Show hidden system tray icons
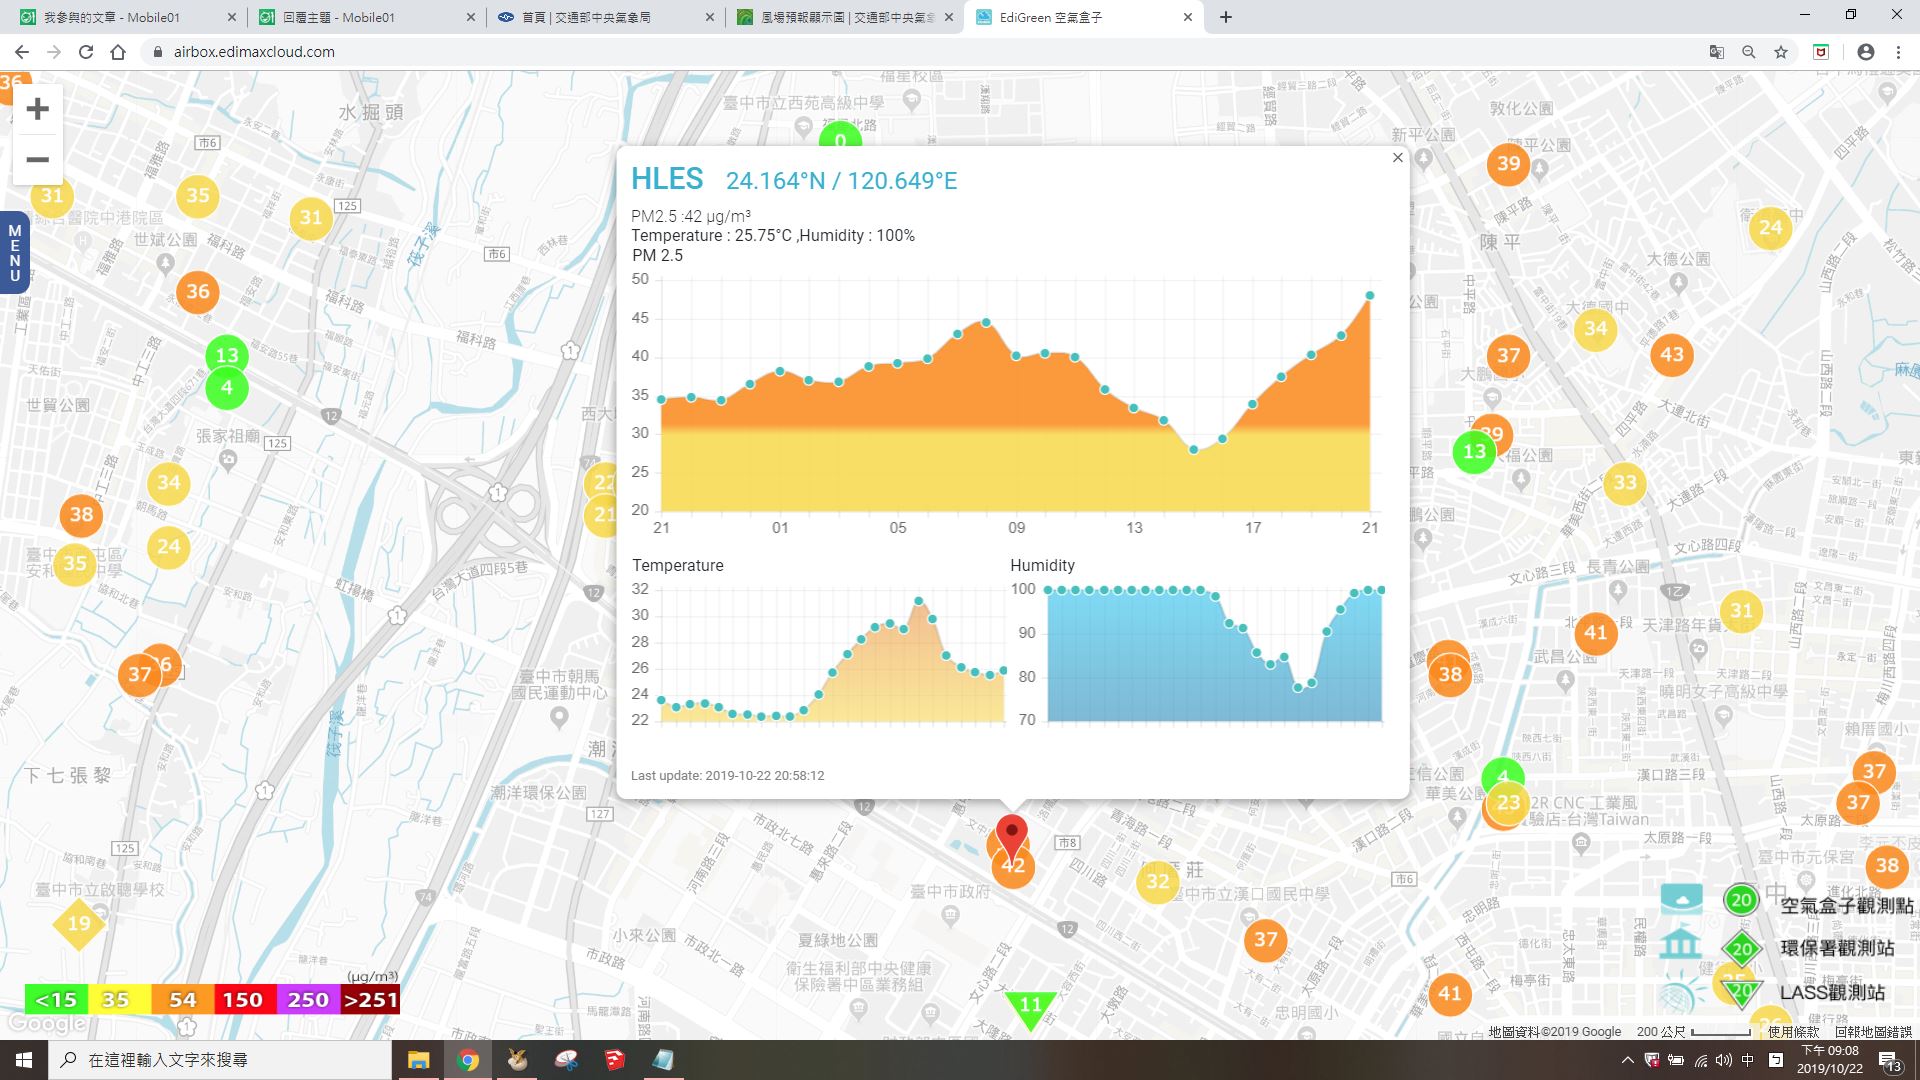1920x1080 pixels. point(1627,1060)
